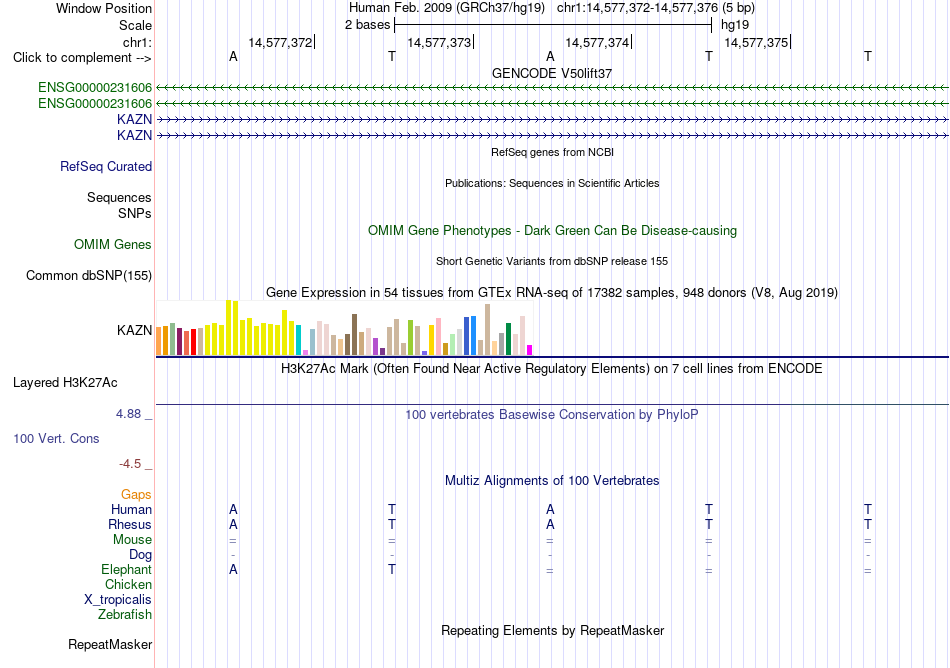Select the X_tropicalis alignment row label
950x668 pixels.
pyautogui.click(x=118, y=600)
